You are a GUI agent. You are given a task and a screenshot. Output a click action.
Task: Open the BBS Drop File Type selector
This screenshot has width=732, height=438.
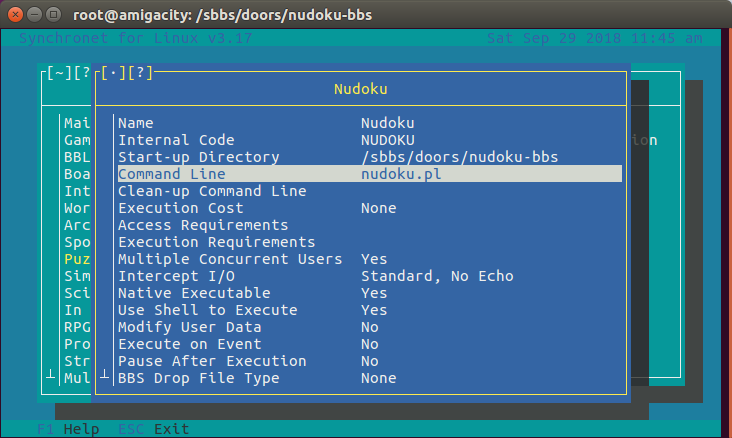click(x=370, y=378)
